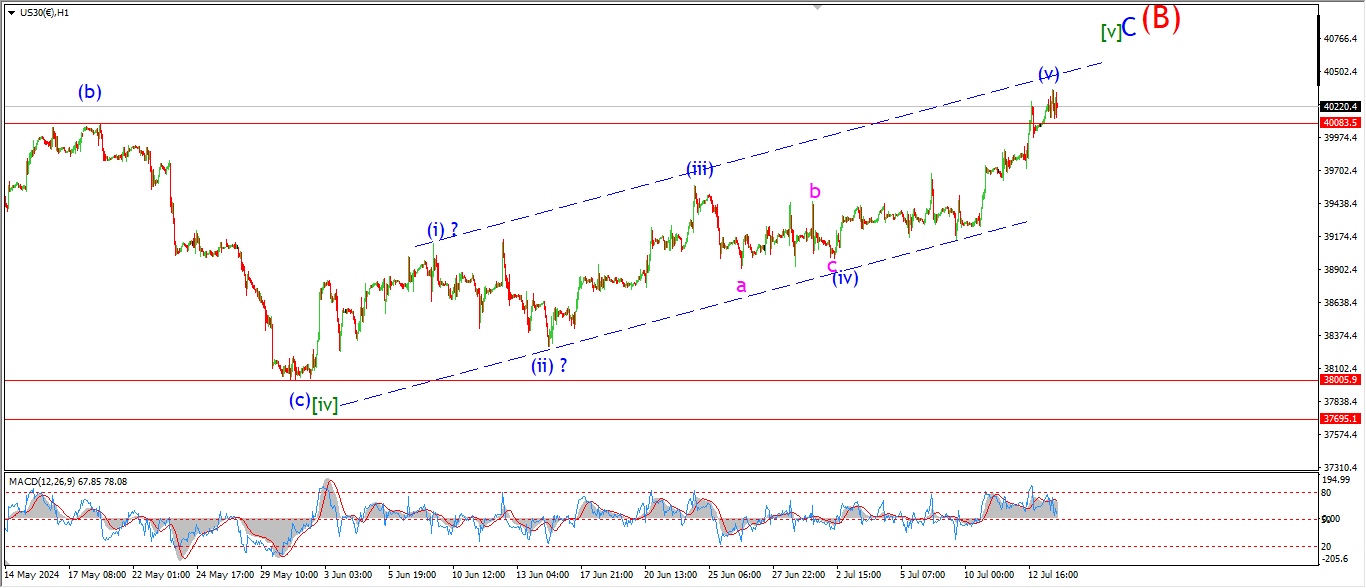The height and width of the screenshot is (588, 1366).
Task: Click the red 40083.5 price level tag
Action: tap(1339, 123)
